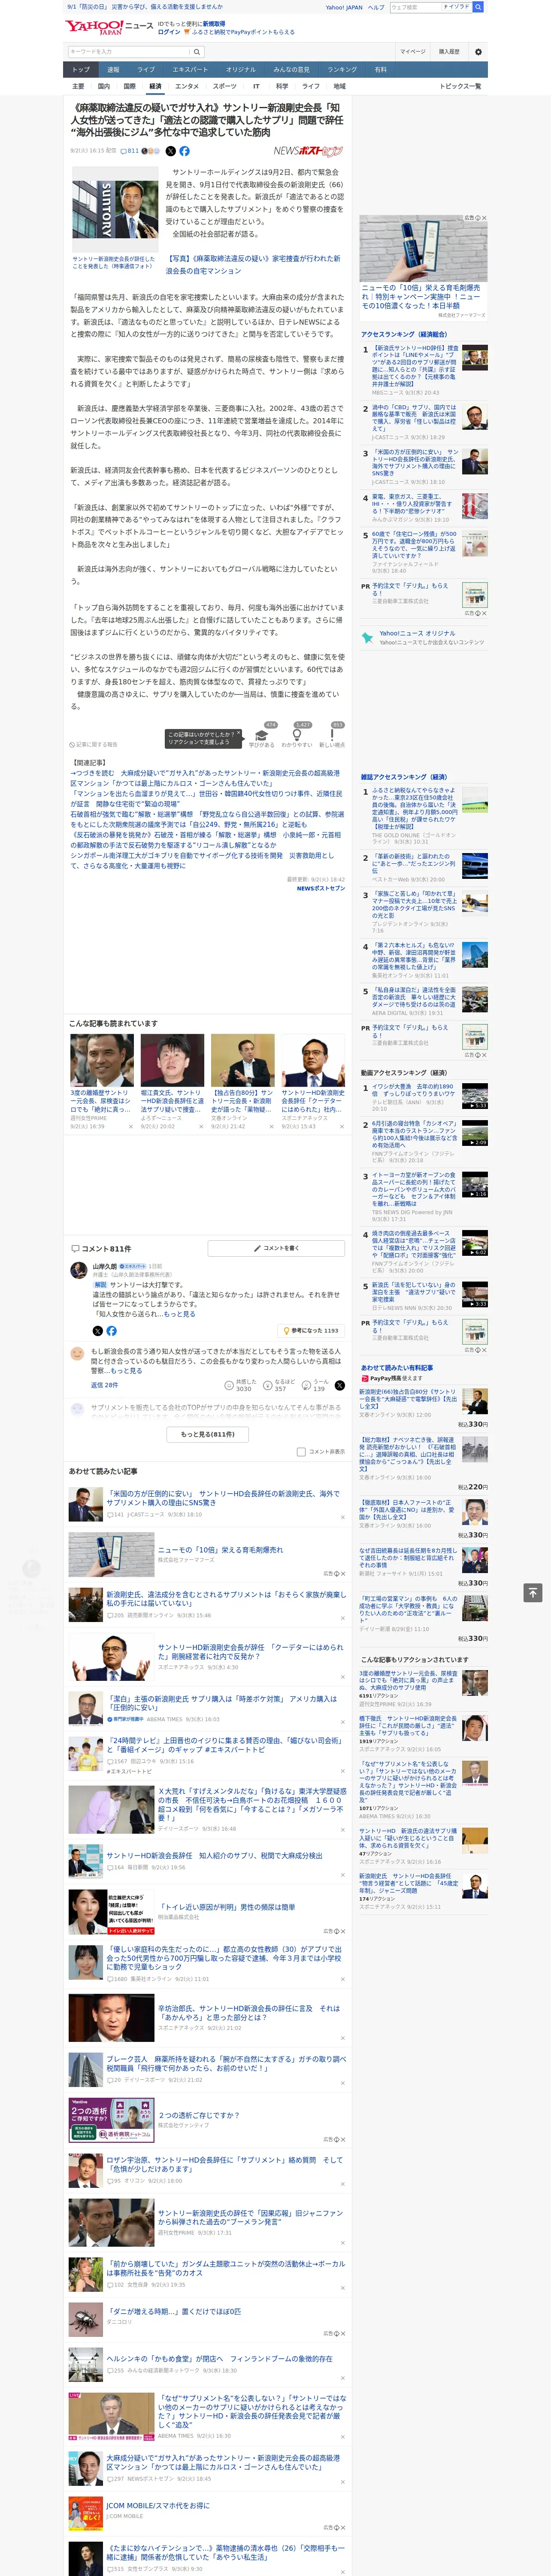Image resolution: width=551 pixels, height=2576 pixels.
Task: Select the 速報 navigation tab
Action: point(113,70)
